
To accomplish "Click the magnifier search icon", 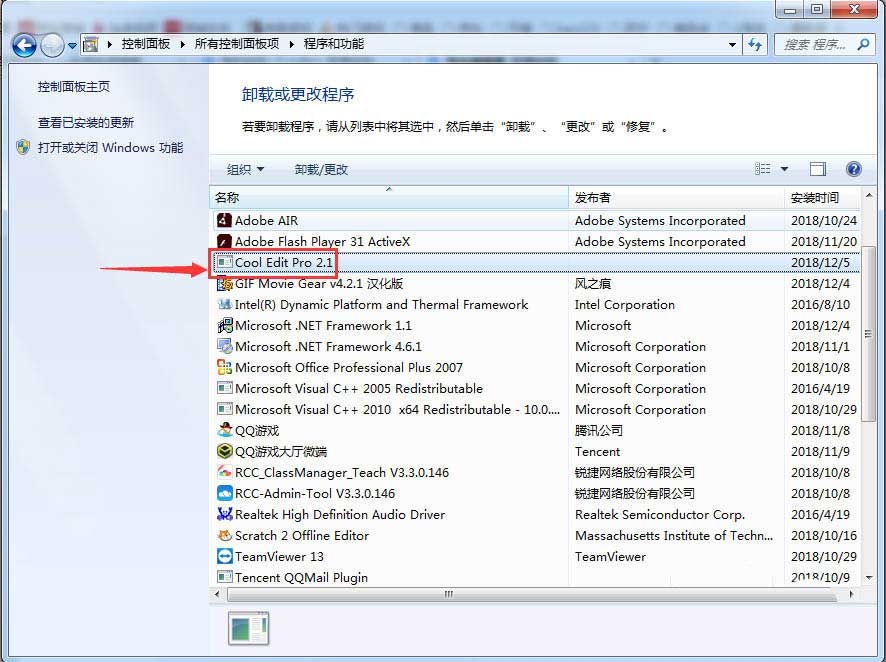I will pyautogui.click(x=863, y=44).
